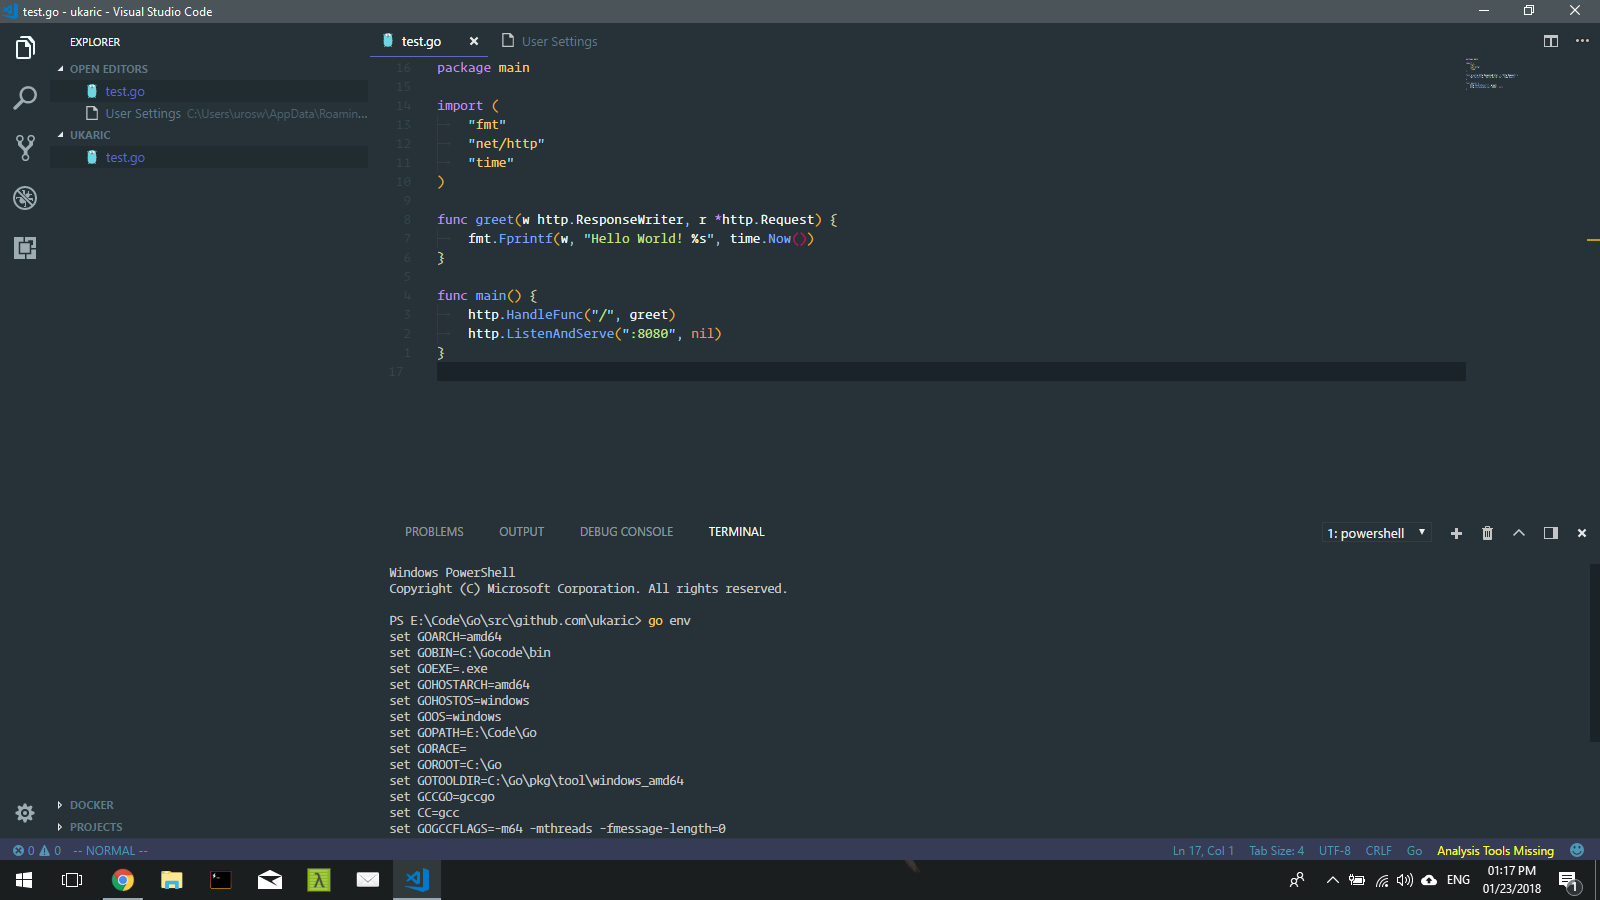Open the Mail app in taskbar
Screen dimensions: 1600x900
(x=270, y=880)
